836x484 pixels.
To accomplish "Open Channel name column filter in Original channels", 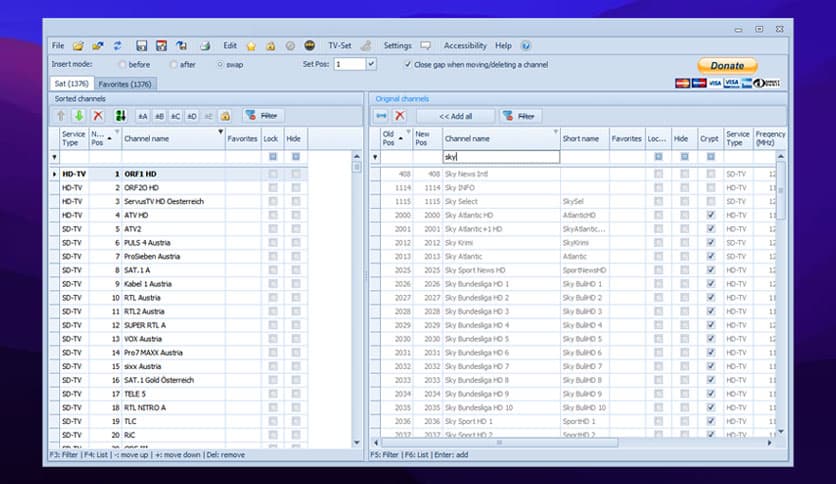I will 555,132.
